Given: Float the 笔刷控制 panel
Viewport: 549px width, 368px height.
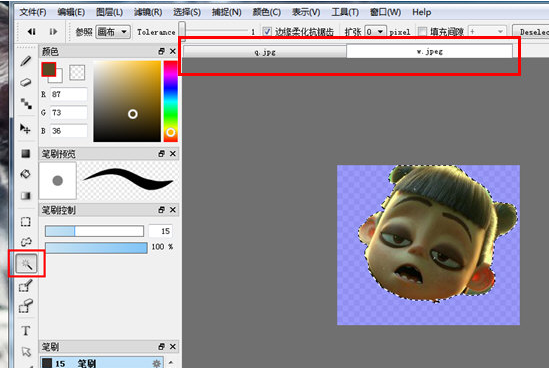Looking at the screenshot, I should pos(161,209).
